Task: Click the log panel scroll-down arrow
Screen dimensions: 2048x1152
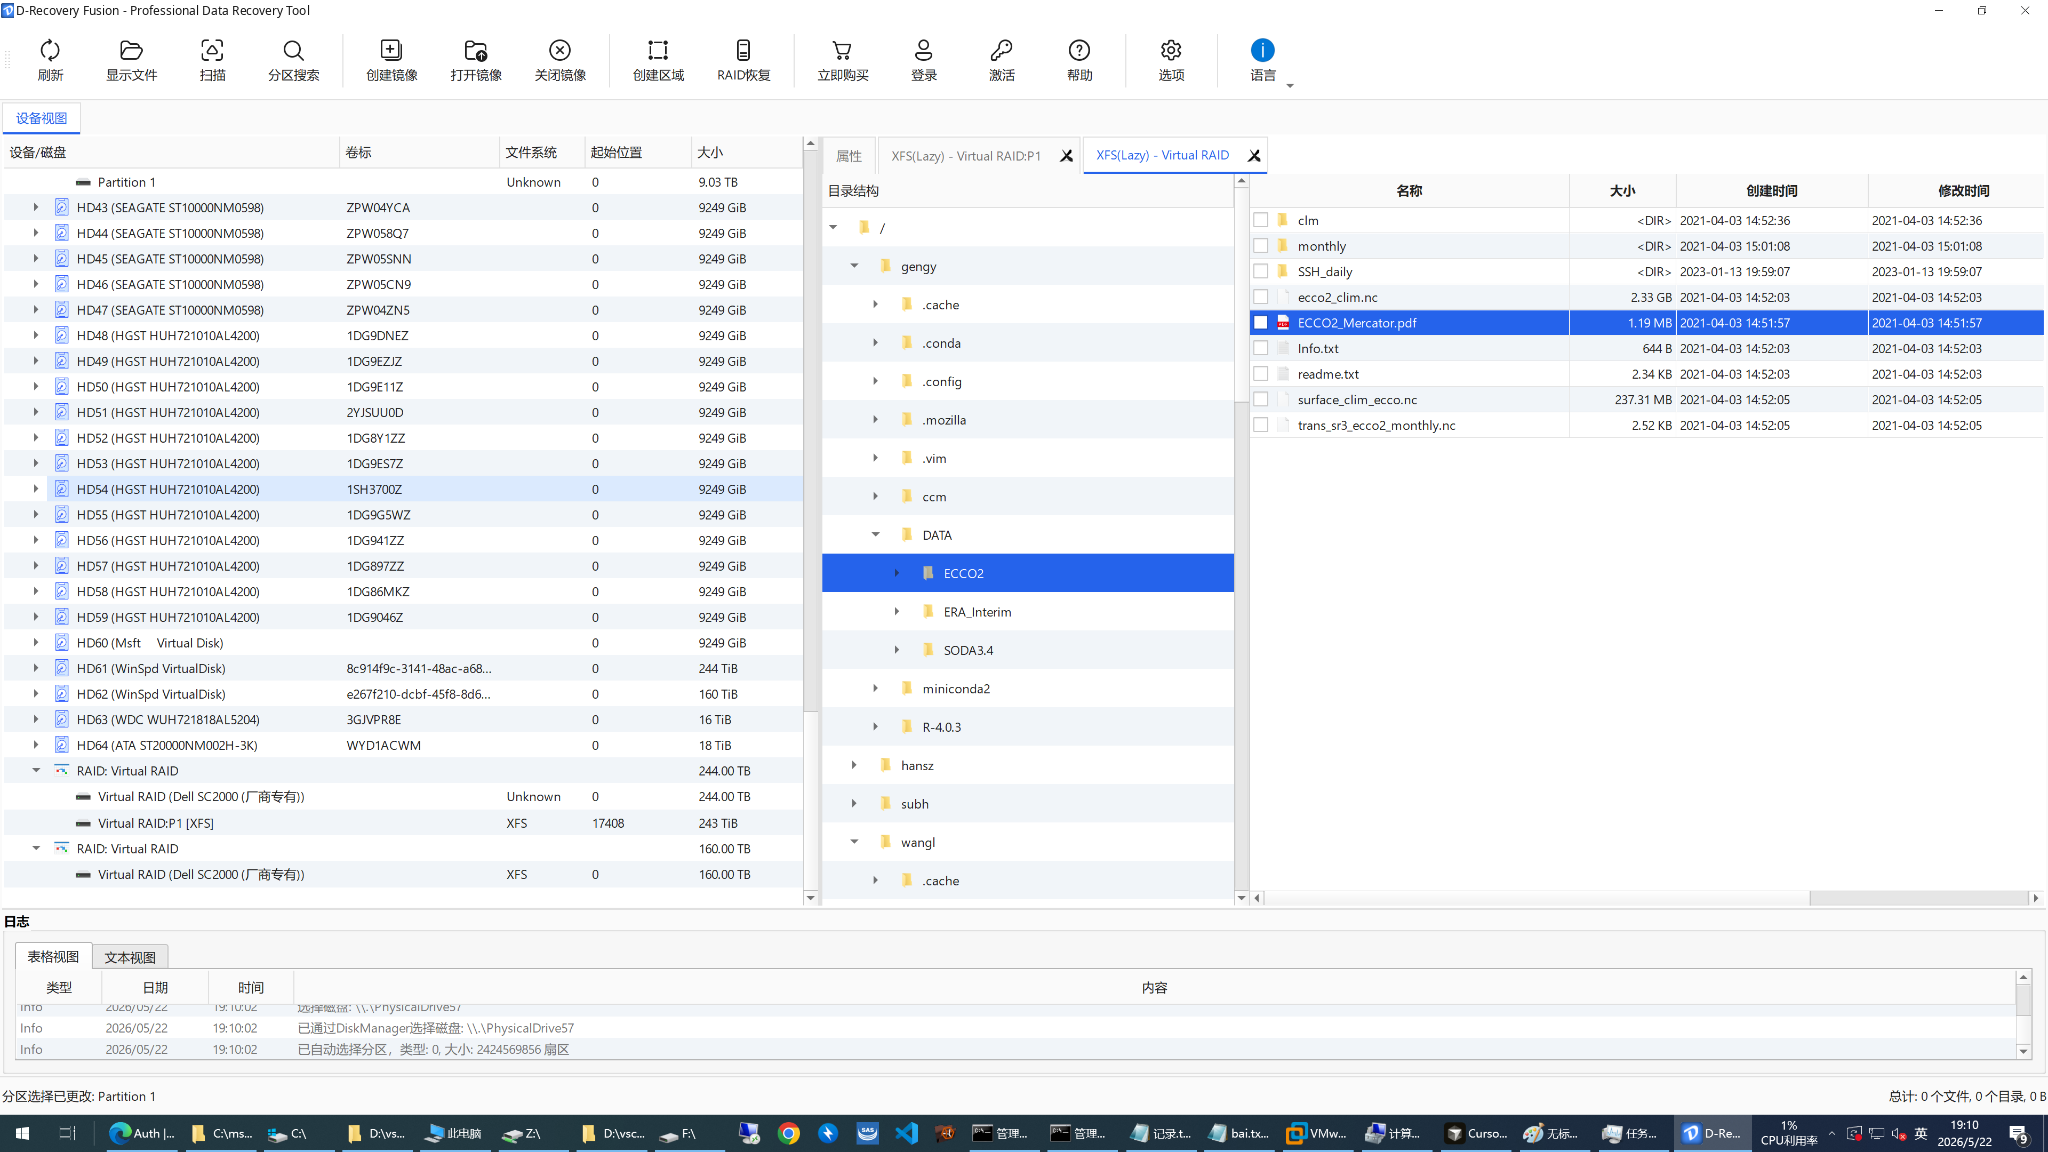Action: coord(2023,1051)
